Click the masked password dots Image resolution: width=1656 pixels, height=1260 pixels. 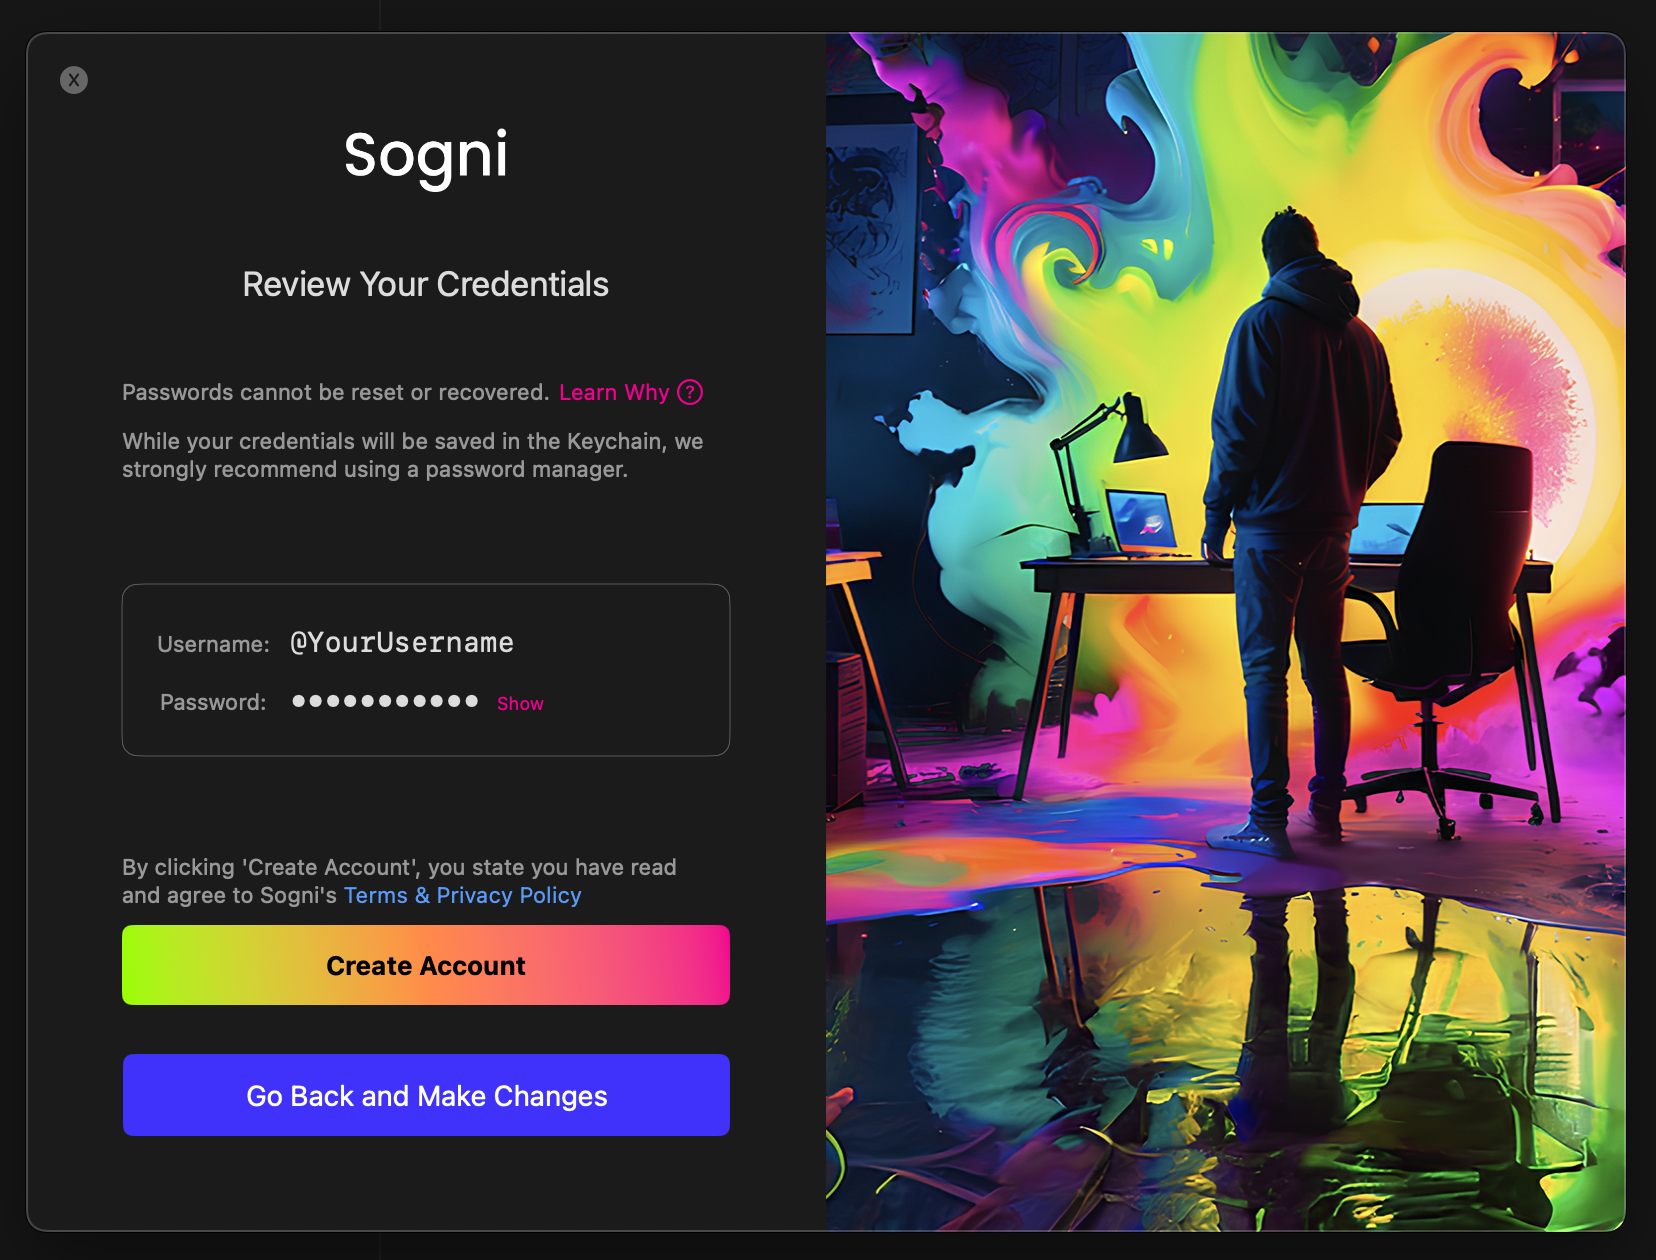[385, 701]
